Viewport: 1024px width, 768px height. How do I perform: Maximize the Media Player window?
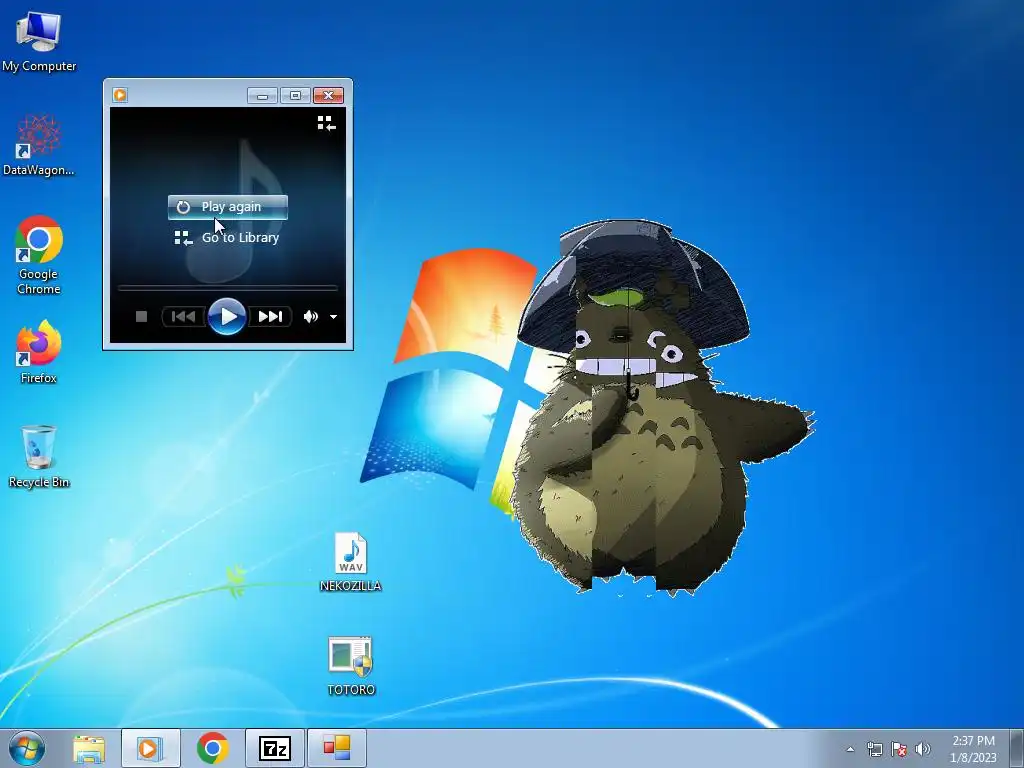point(295,96)
